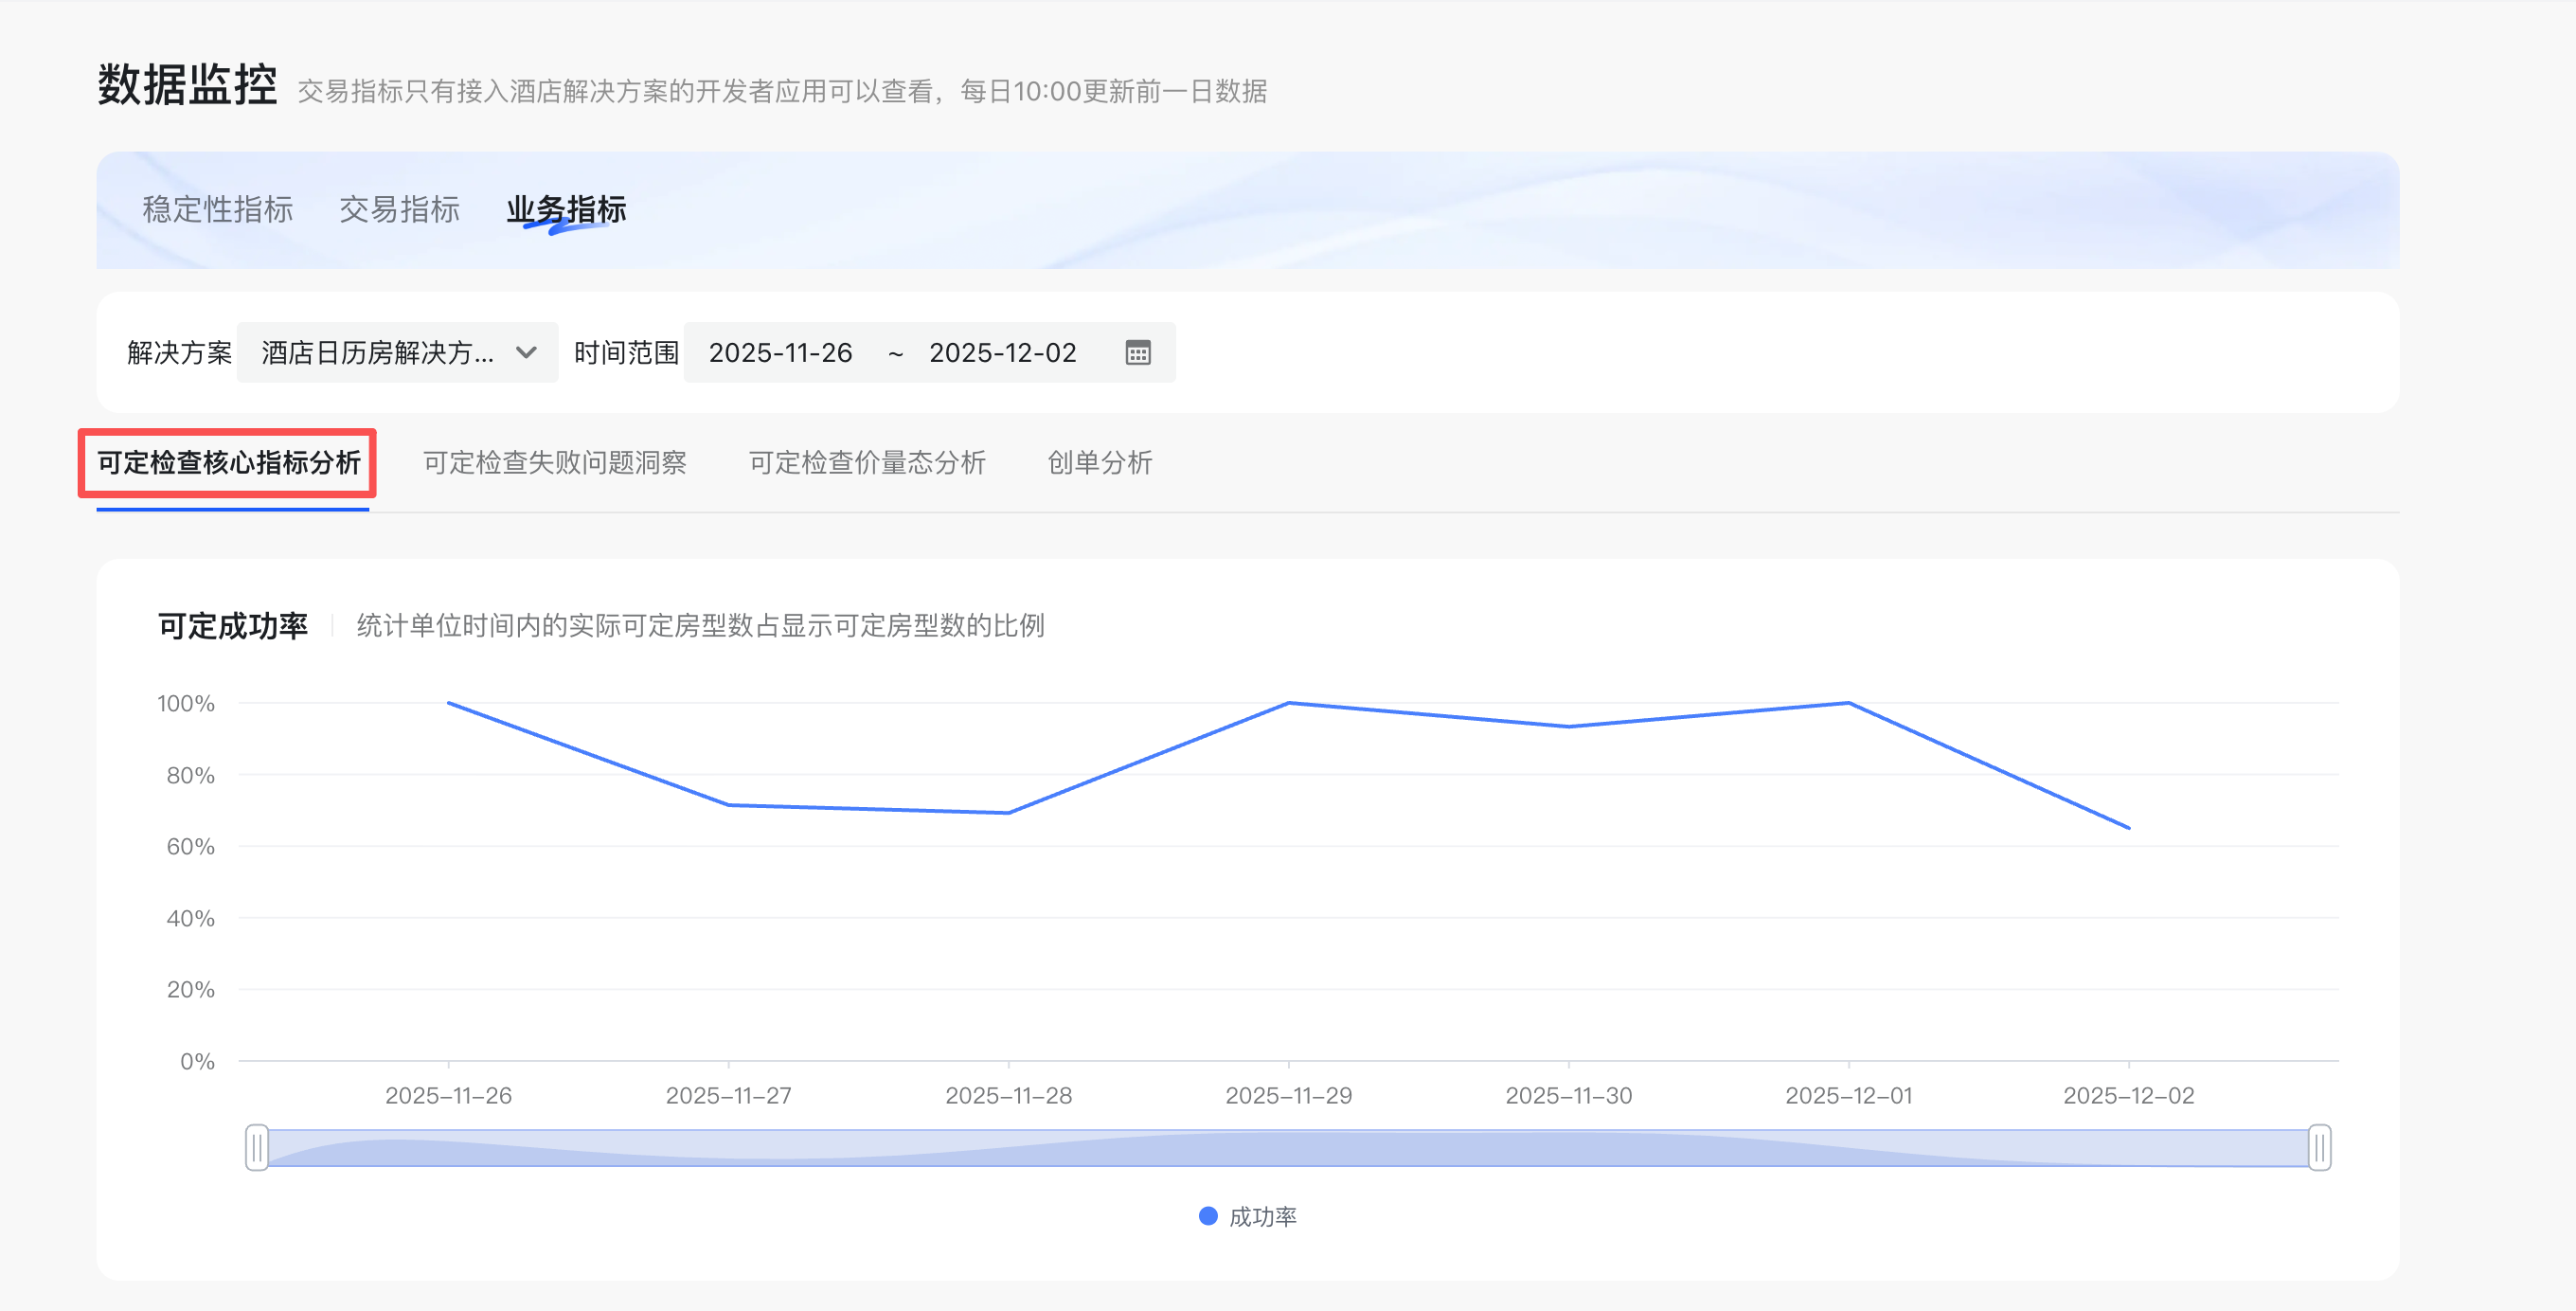
Task: Click the chart zoom slider middle area
Action: (1288, 1147)
